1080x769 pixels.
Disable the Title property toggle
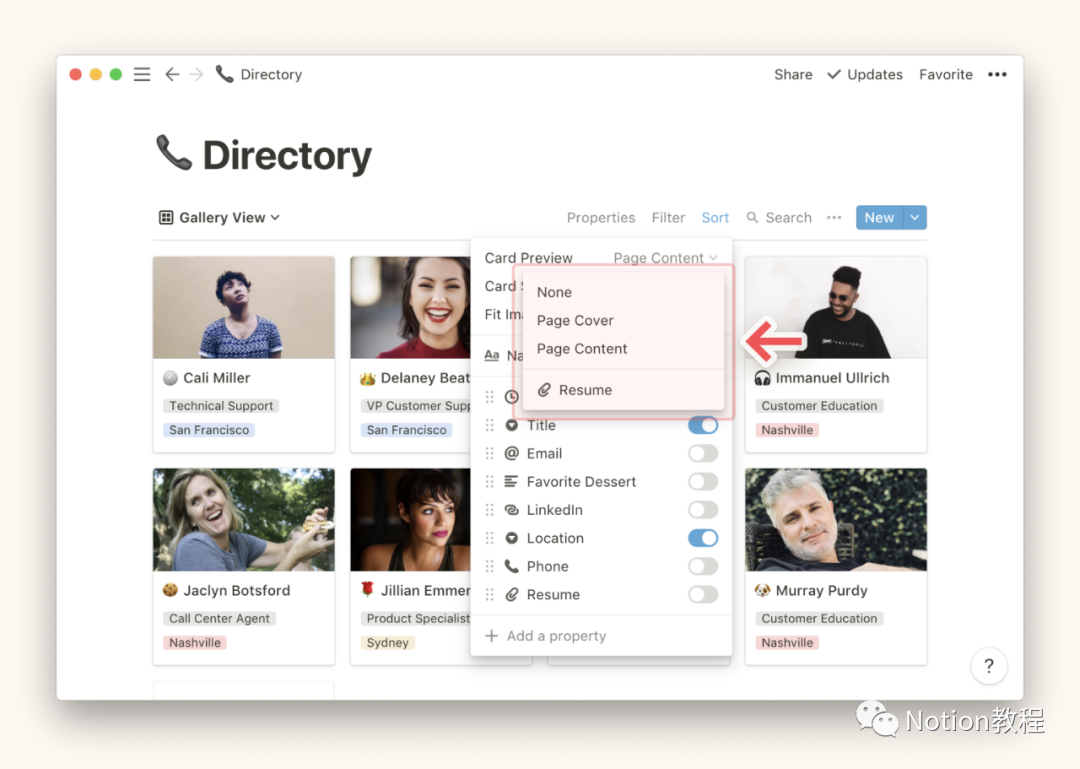703,426
